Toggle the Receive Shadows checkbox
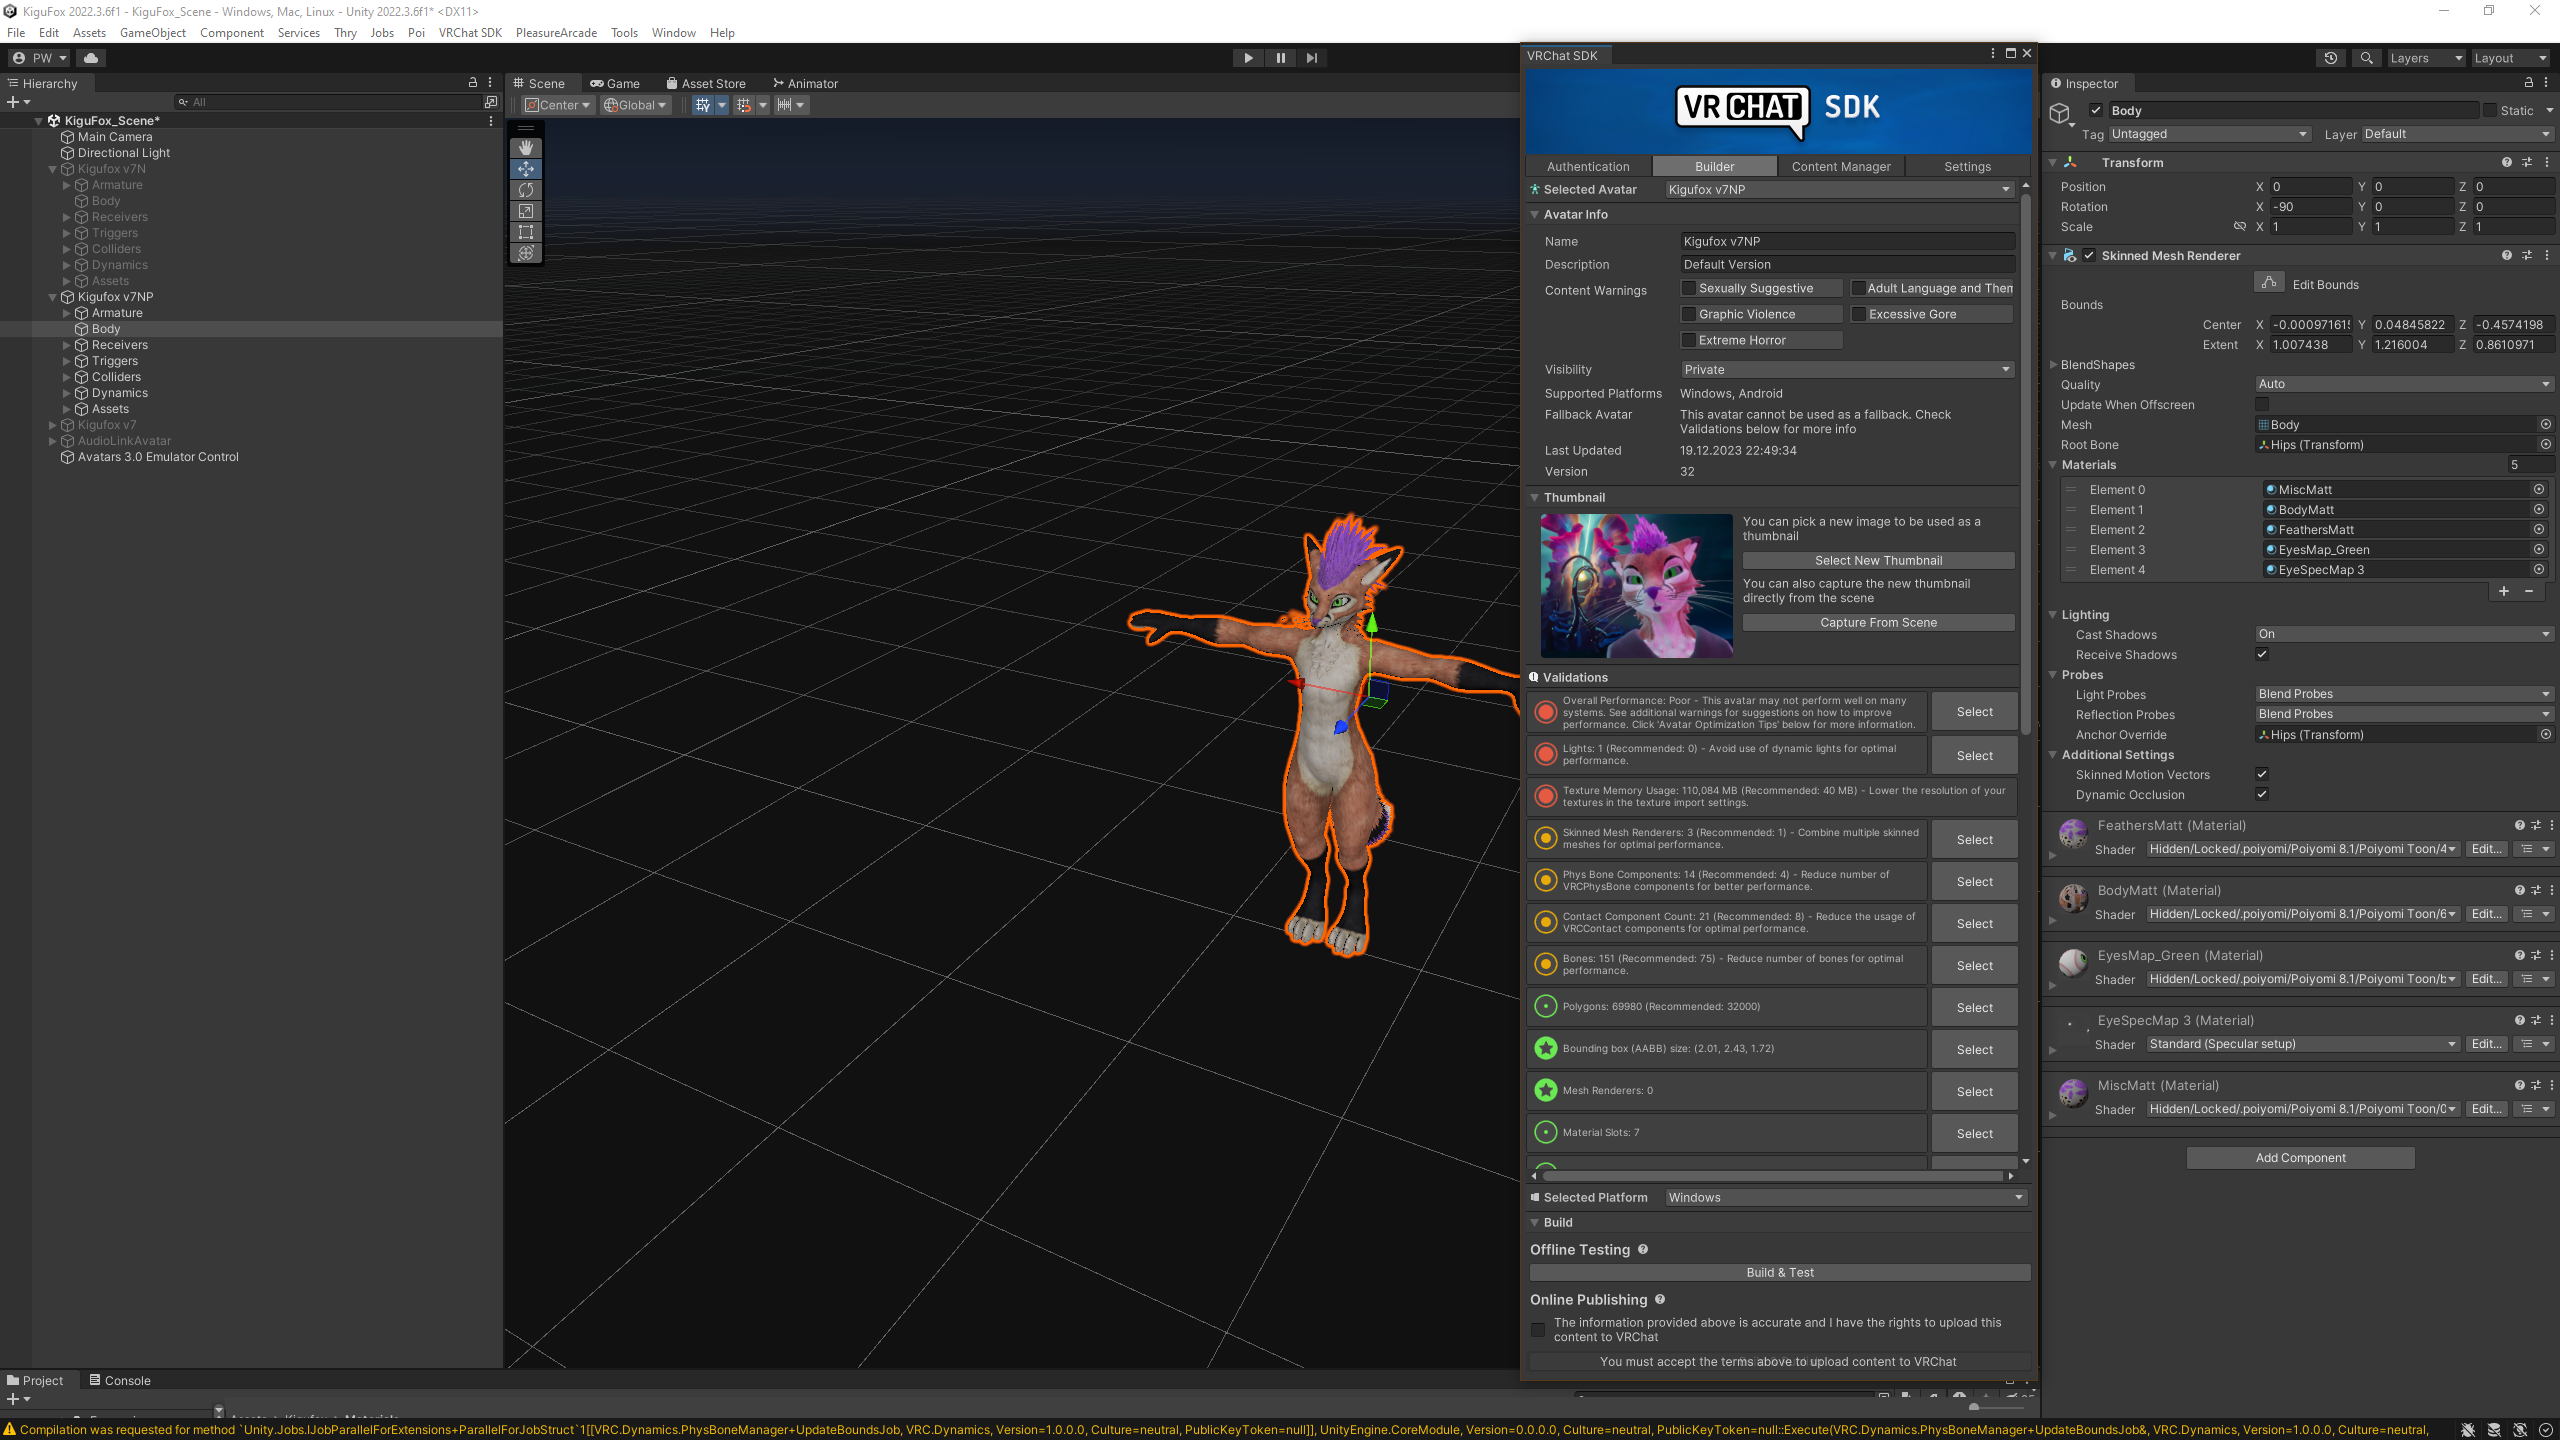This screenshot has height=1440, width=2560. click(2262, 654)
